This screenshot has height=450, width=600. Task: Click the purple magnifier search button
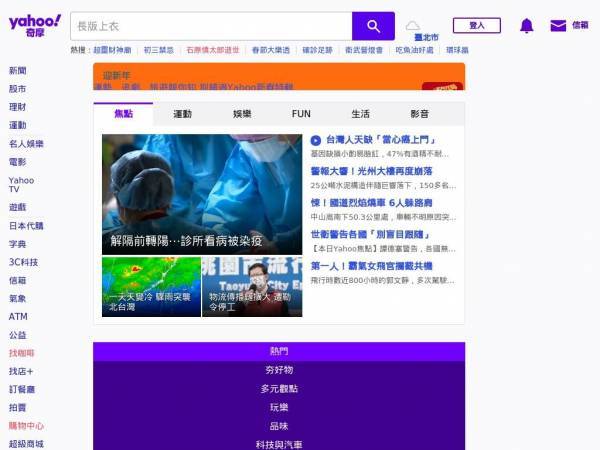coord(373,26)
